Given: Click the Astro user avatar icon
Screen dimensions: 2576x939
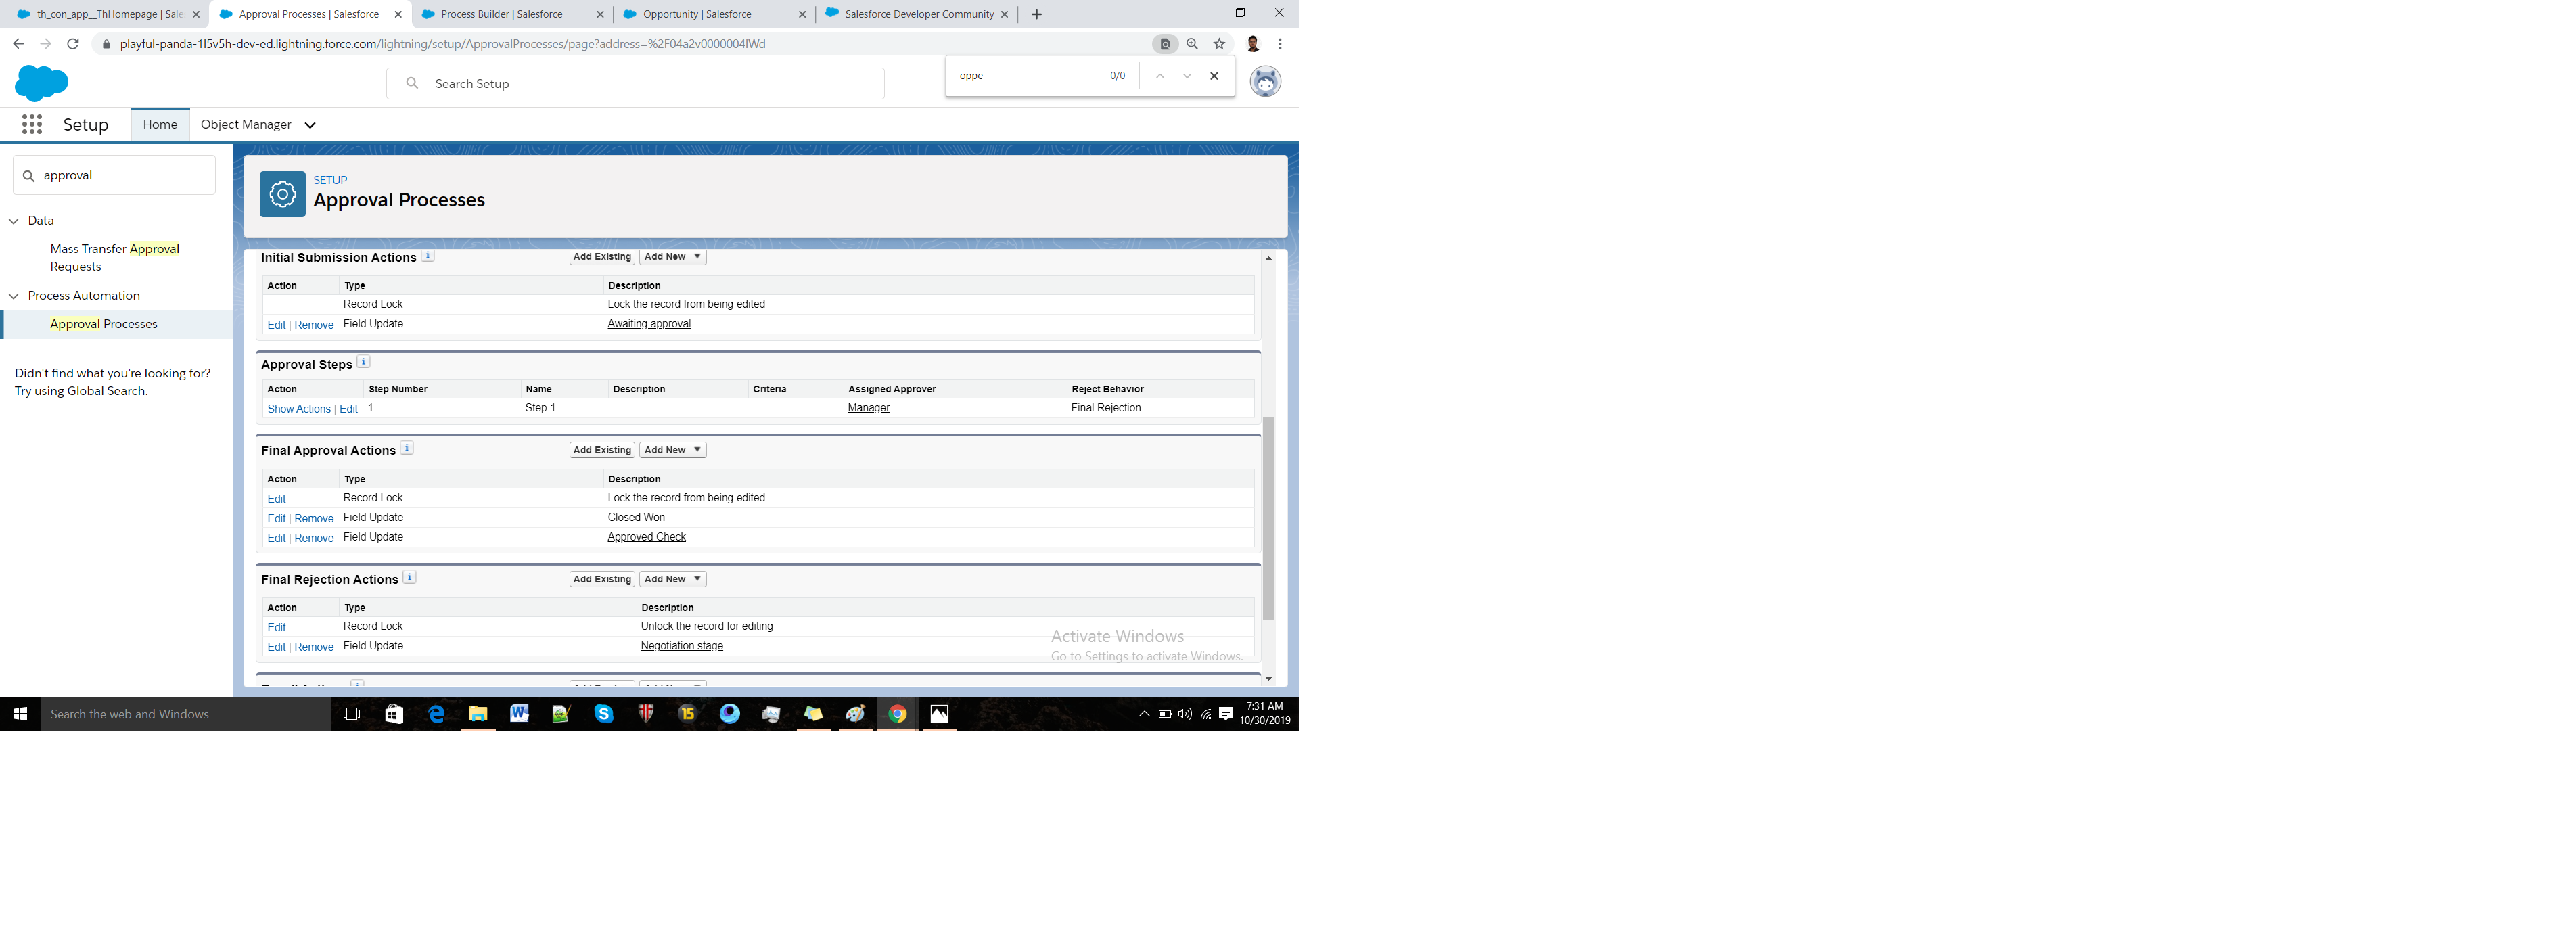Looking at the screenshot, I should point(1265,82).
